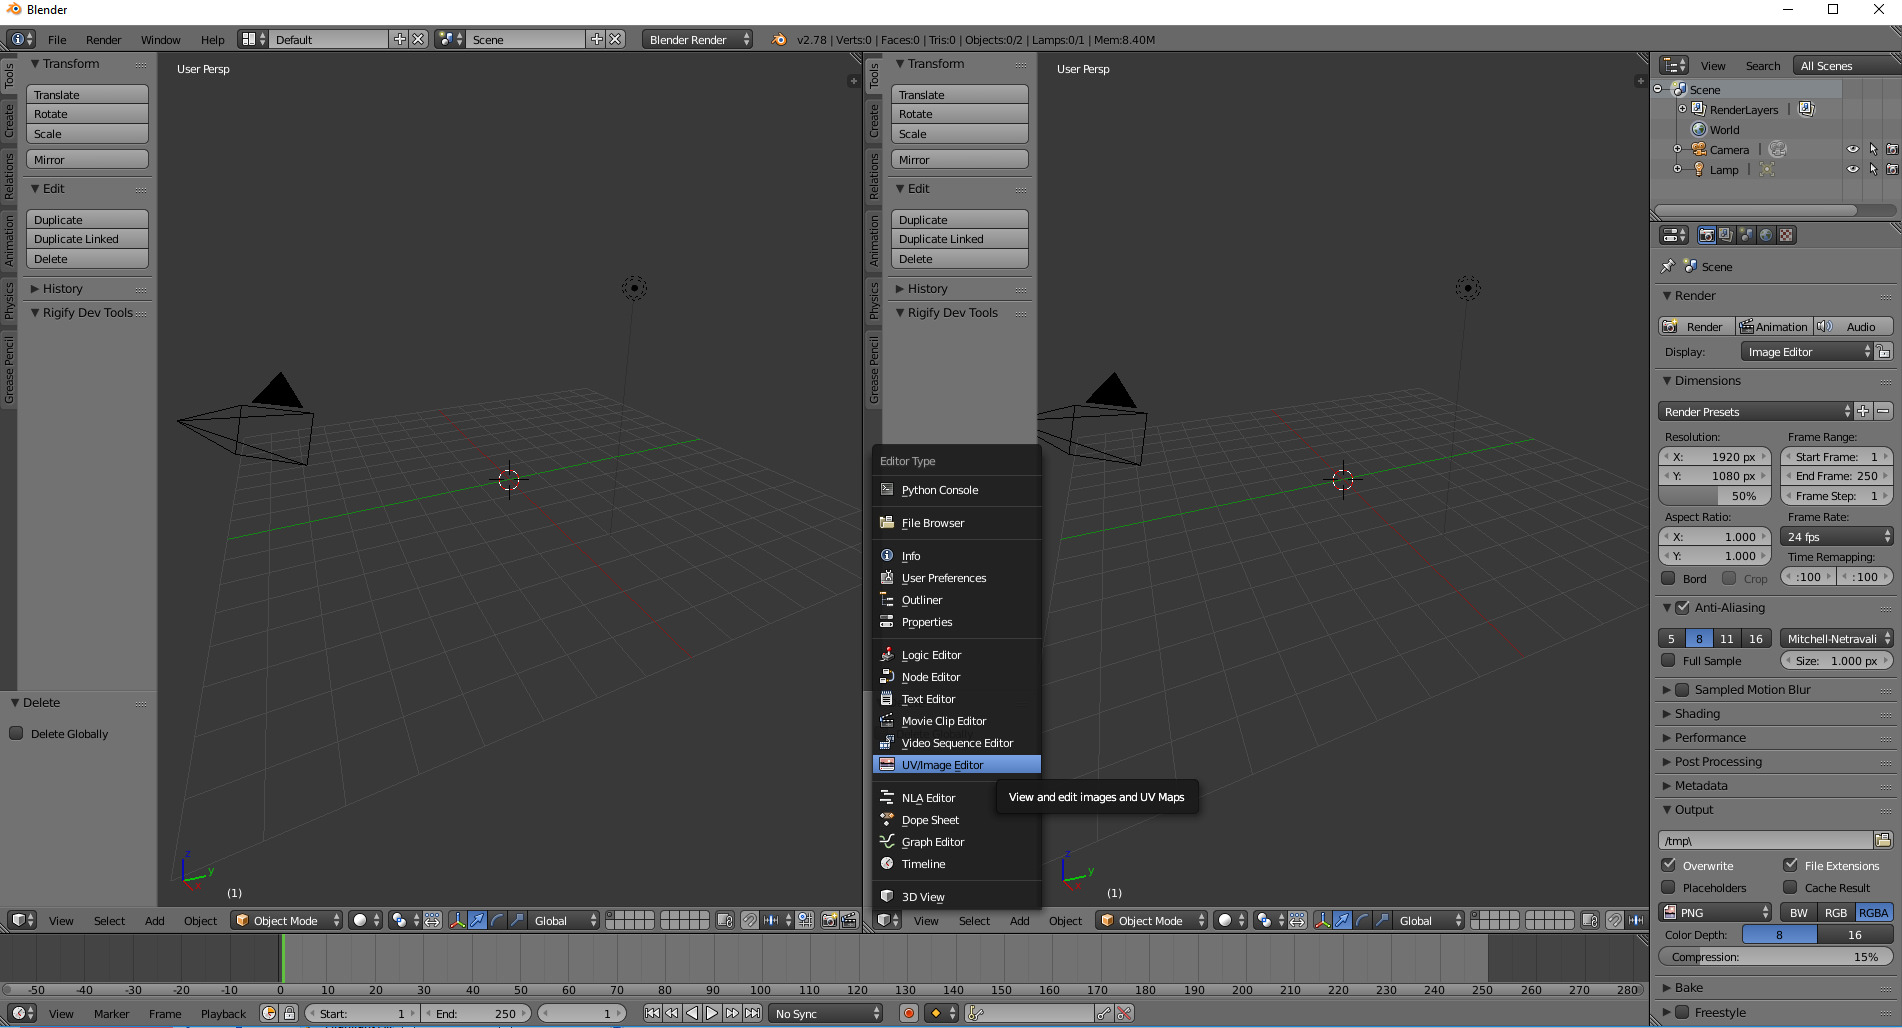Jump to the first frame in timeline
Screen dimensions: 1902x1028
pyautogui.click(x=652, y=1013)
